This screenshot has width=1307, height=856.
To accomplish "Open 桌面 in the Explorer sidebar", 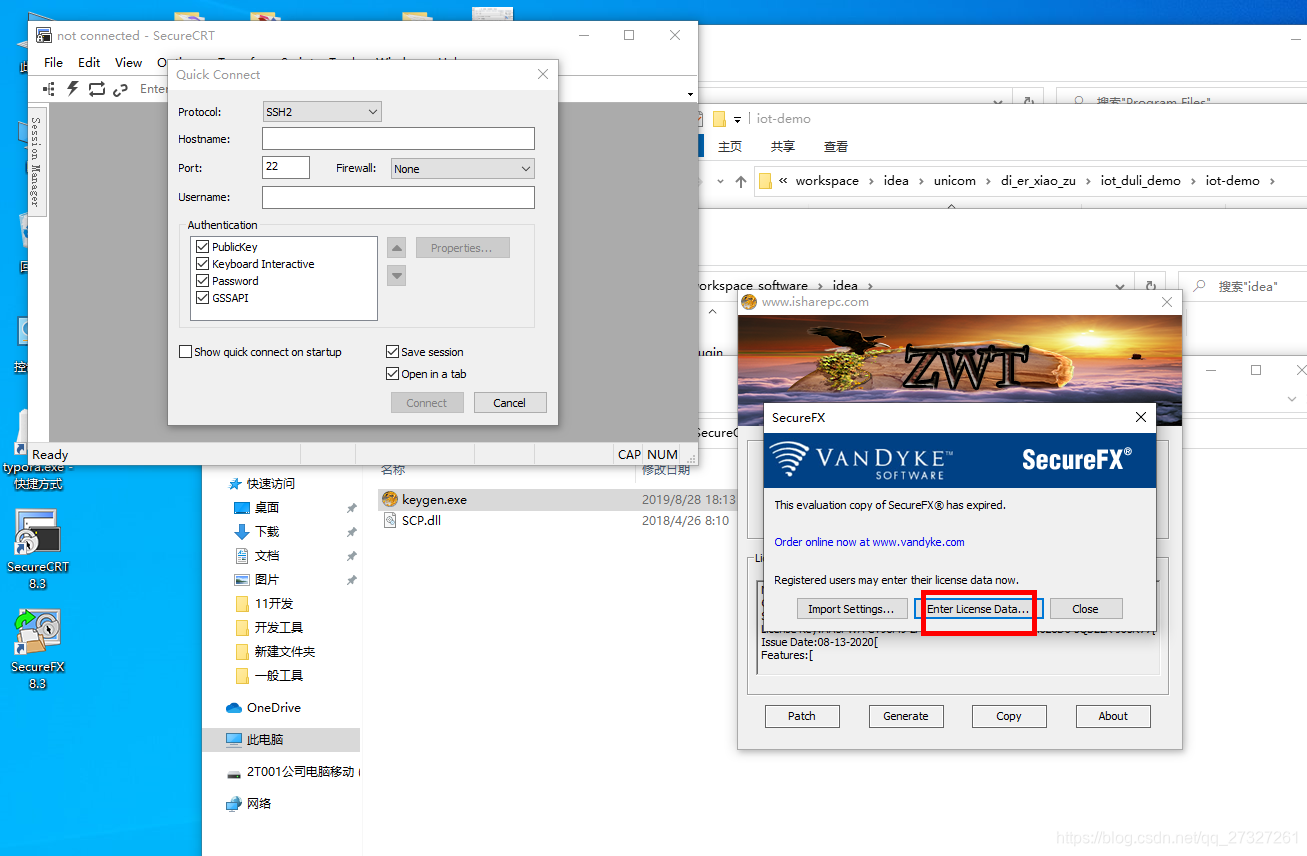I will (x=257, y=507).
